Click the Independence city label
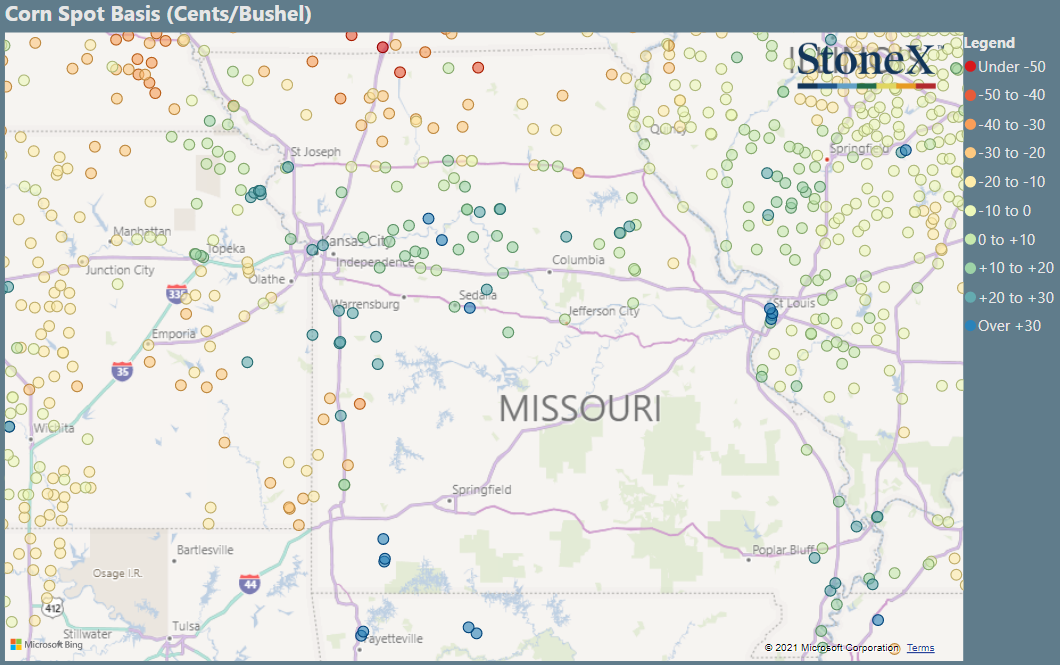 tap(375, 262)
